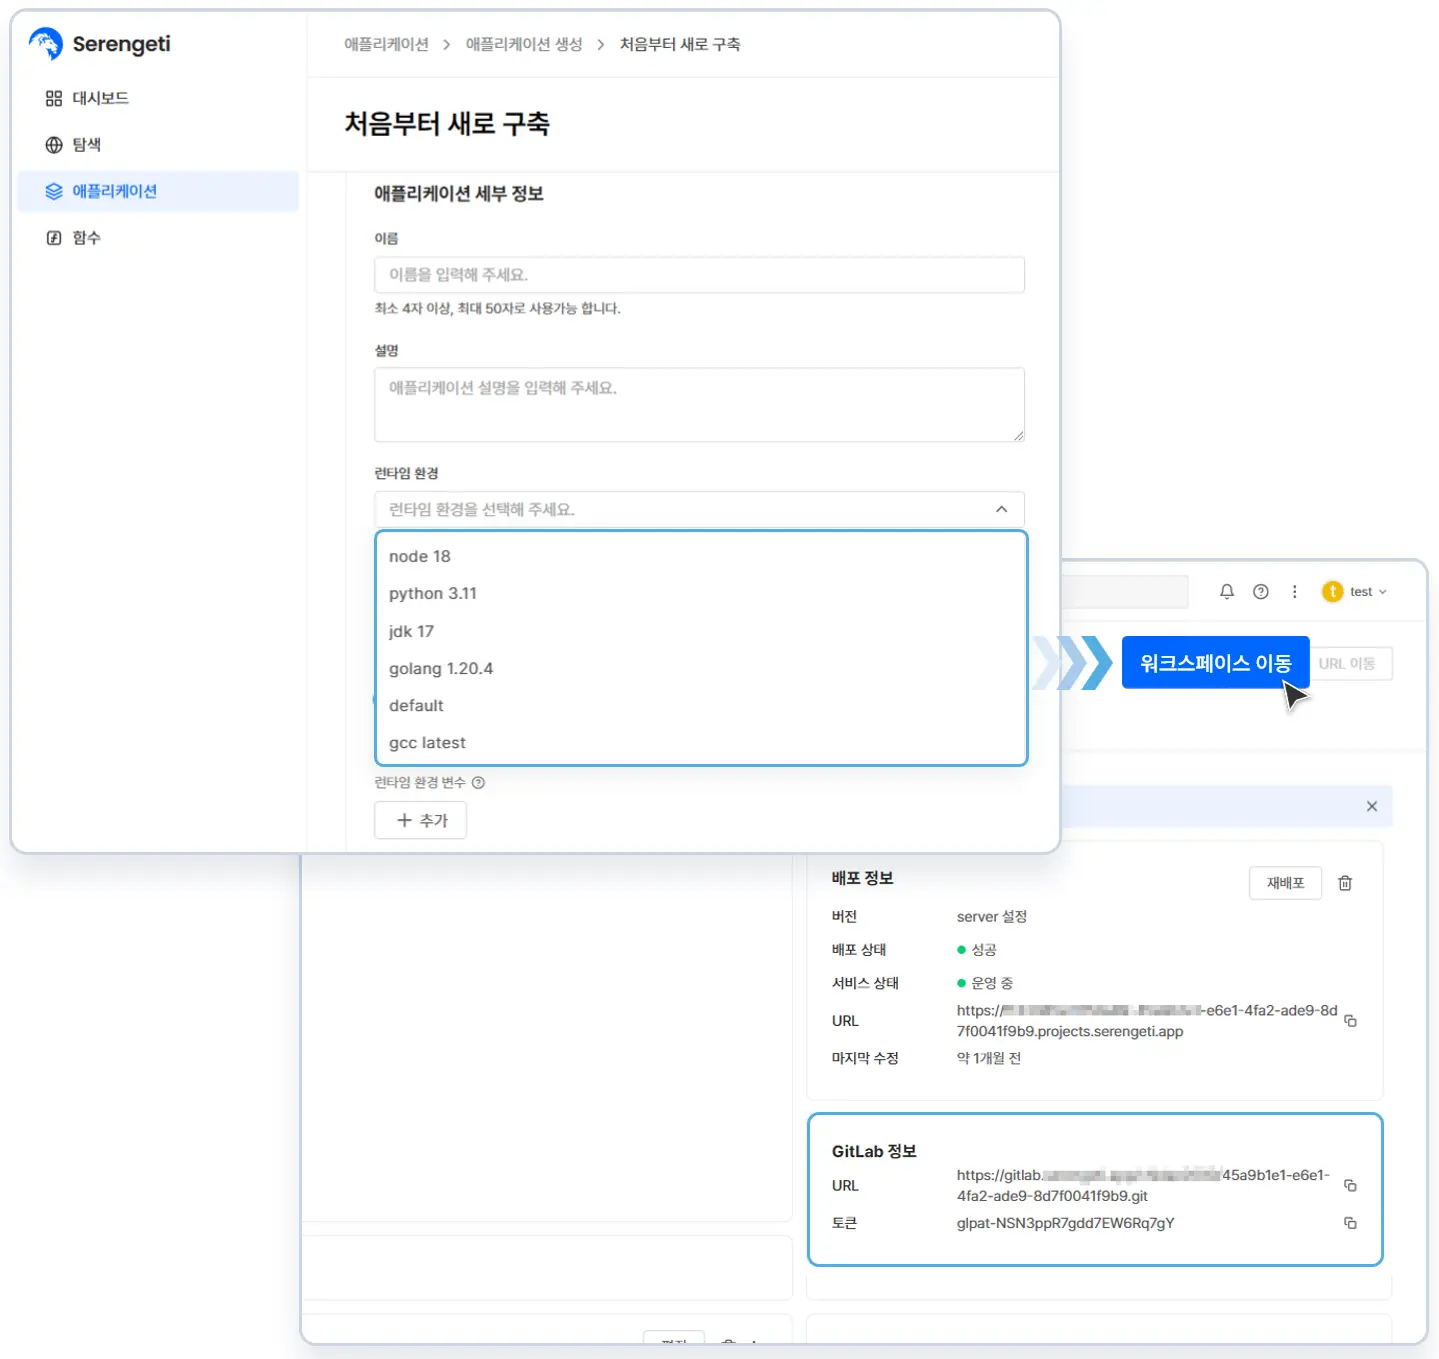The width and height of the screenshot is (1439, 1359).
Task: Open the vertical three-dot more menu
Action: coord(1294,592)
